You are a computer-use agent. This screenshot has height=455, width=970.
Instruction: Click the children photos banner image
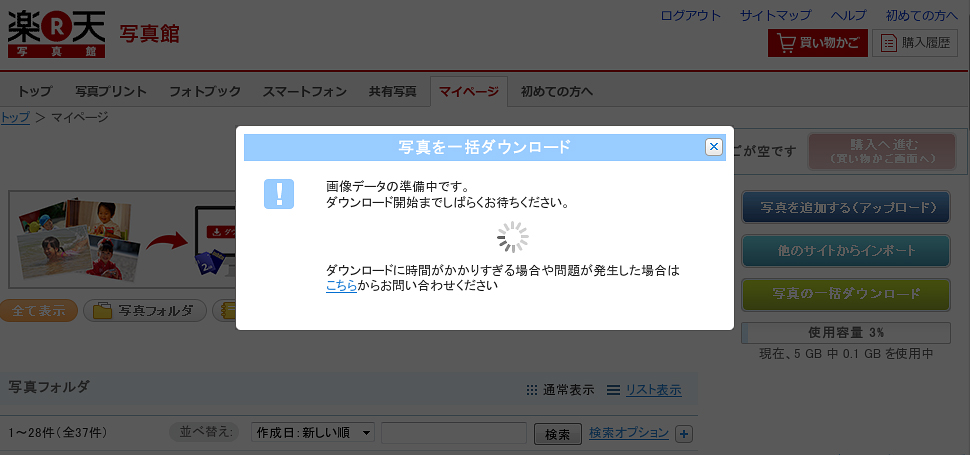click(x=122, y=240)
